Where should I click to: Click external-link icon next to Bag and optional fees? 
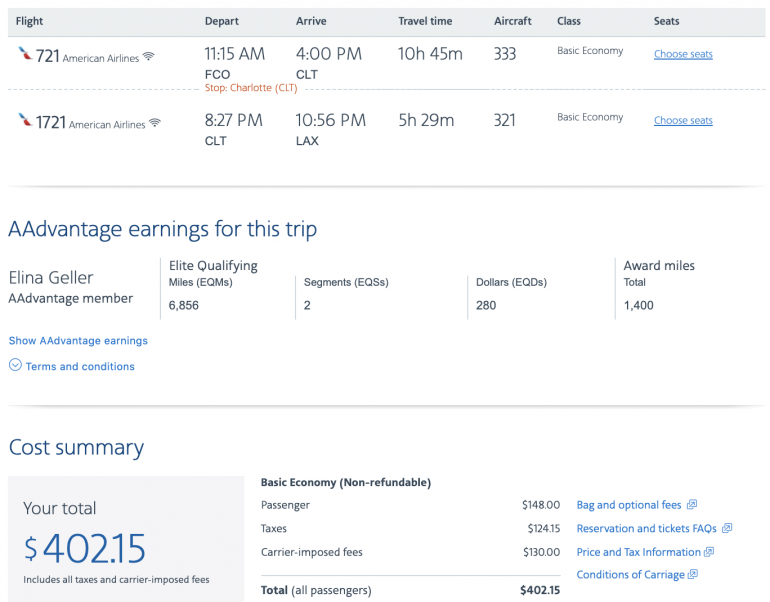pyautogui.click(x=692, y=505)
